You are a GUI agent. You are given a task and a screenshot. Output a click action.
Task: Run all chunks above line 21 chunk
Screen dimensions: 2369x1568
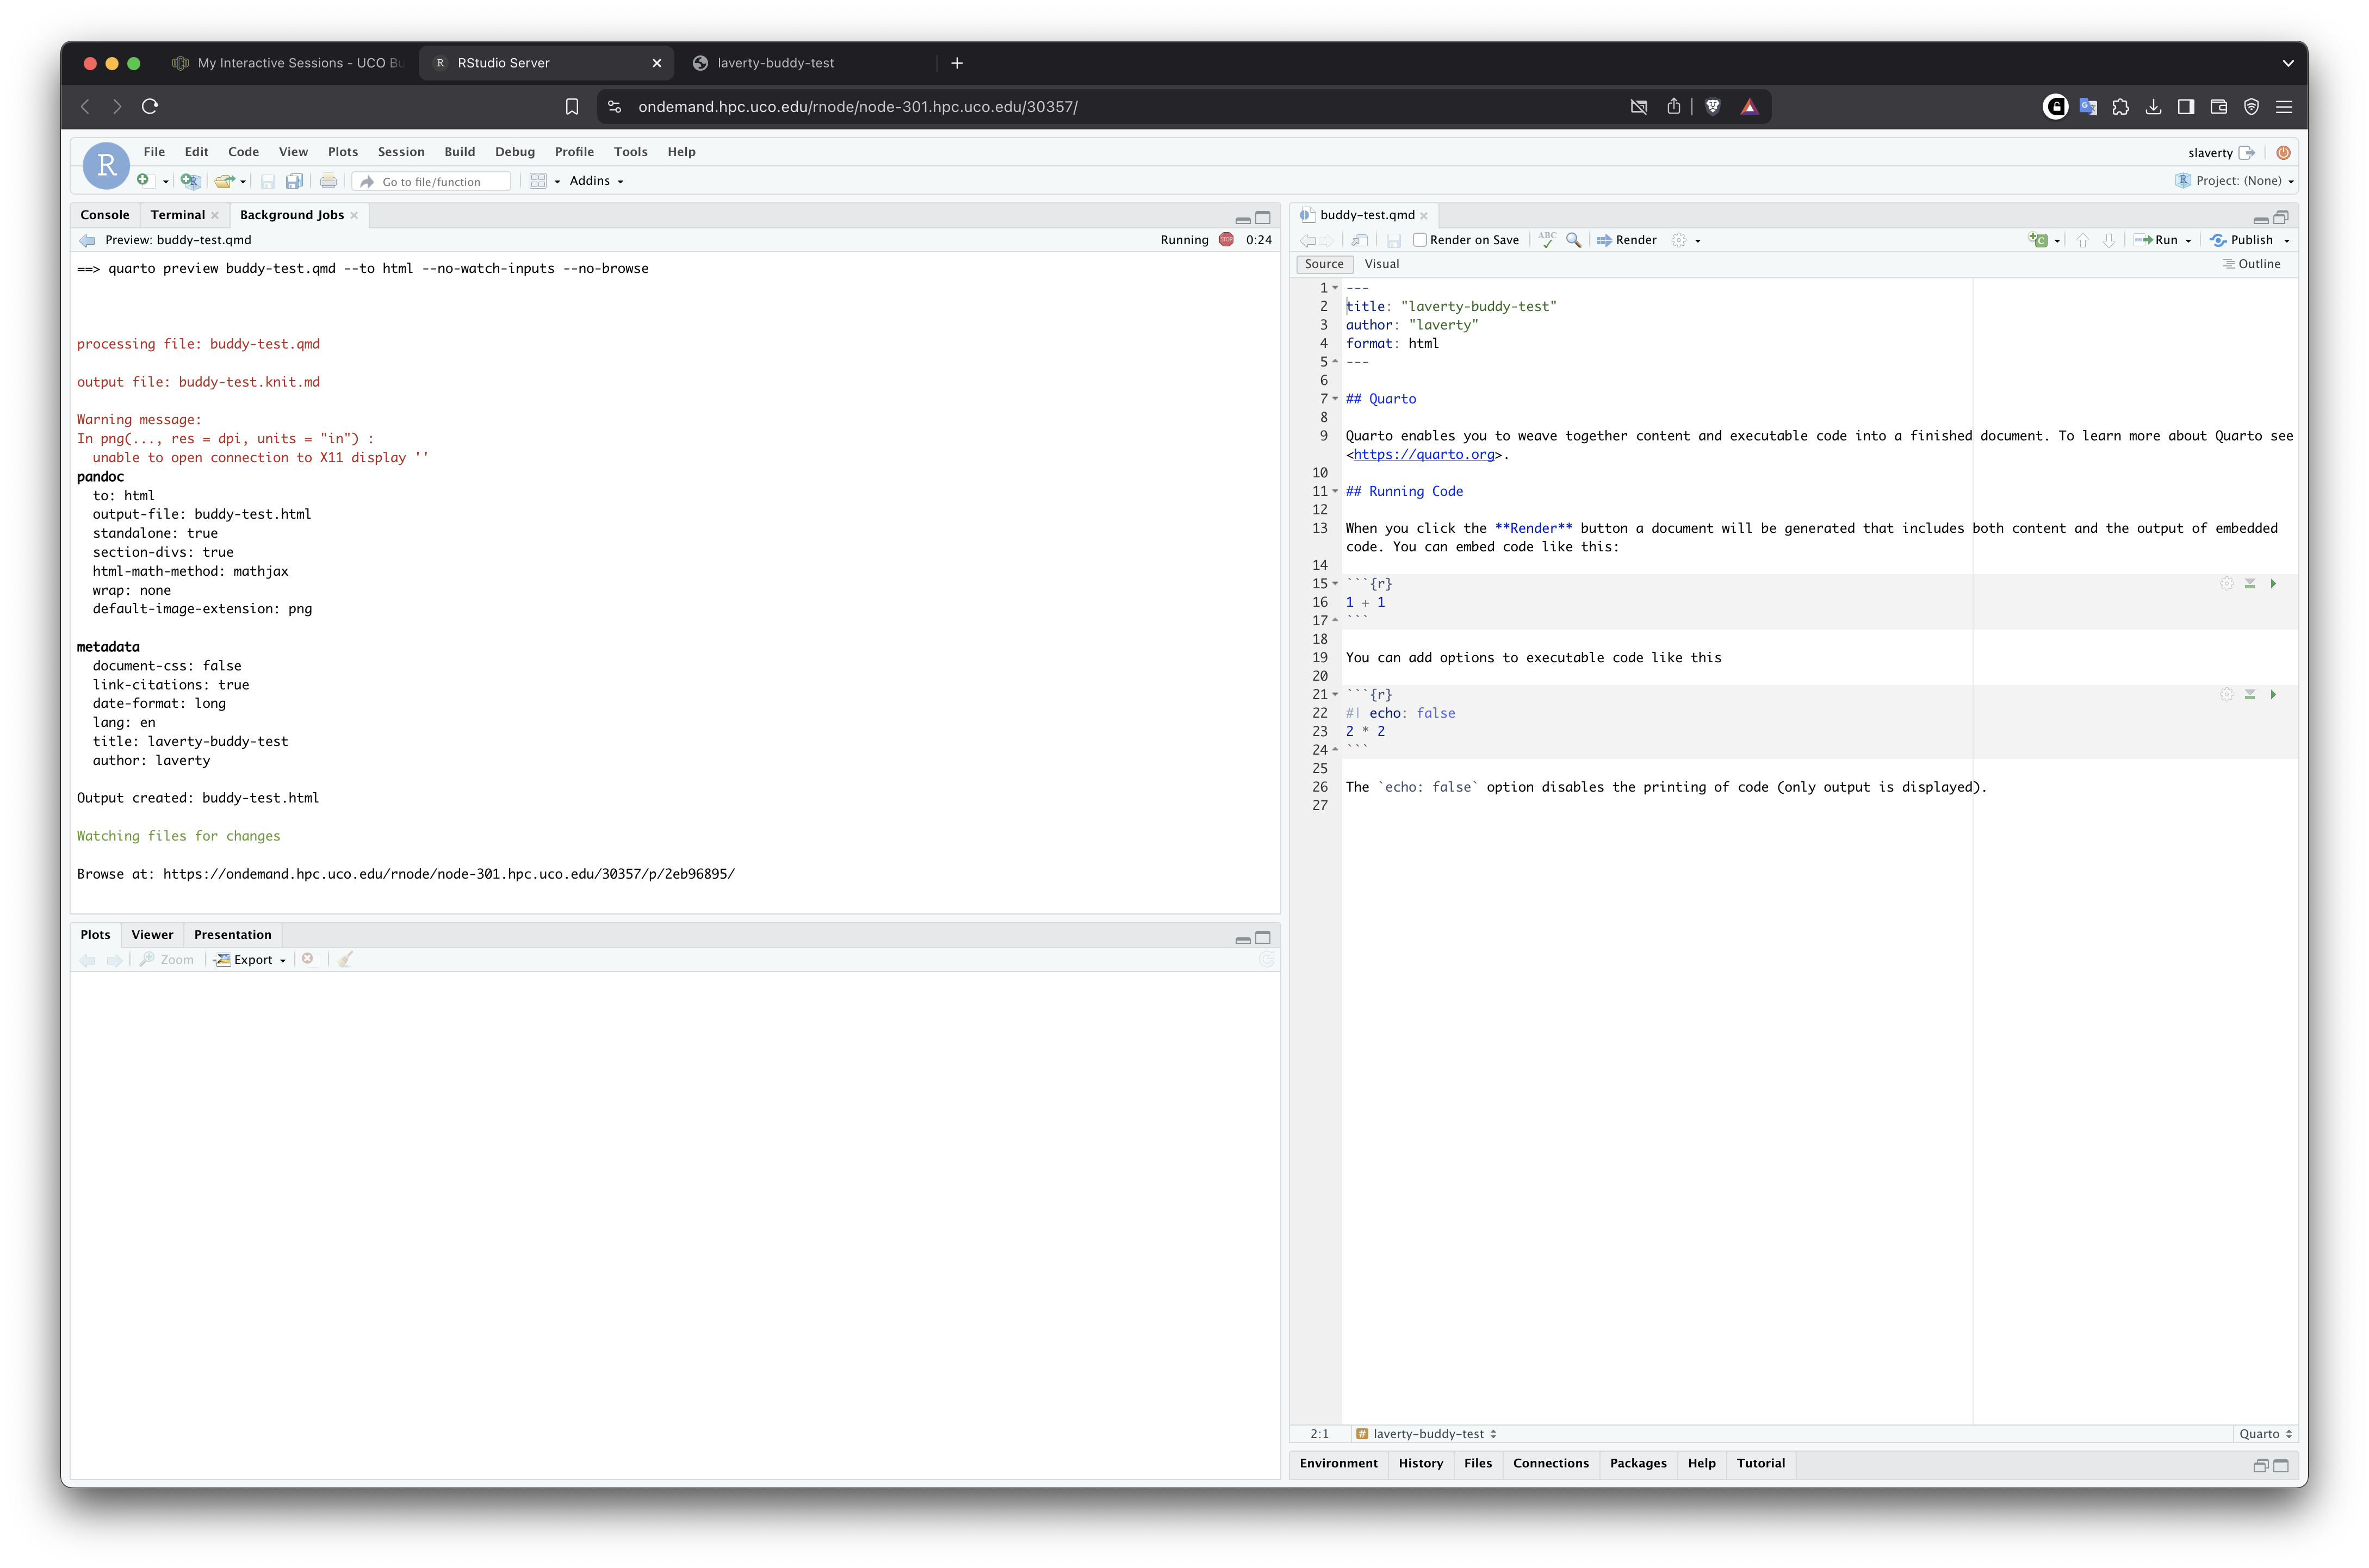[2250, 695]
